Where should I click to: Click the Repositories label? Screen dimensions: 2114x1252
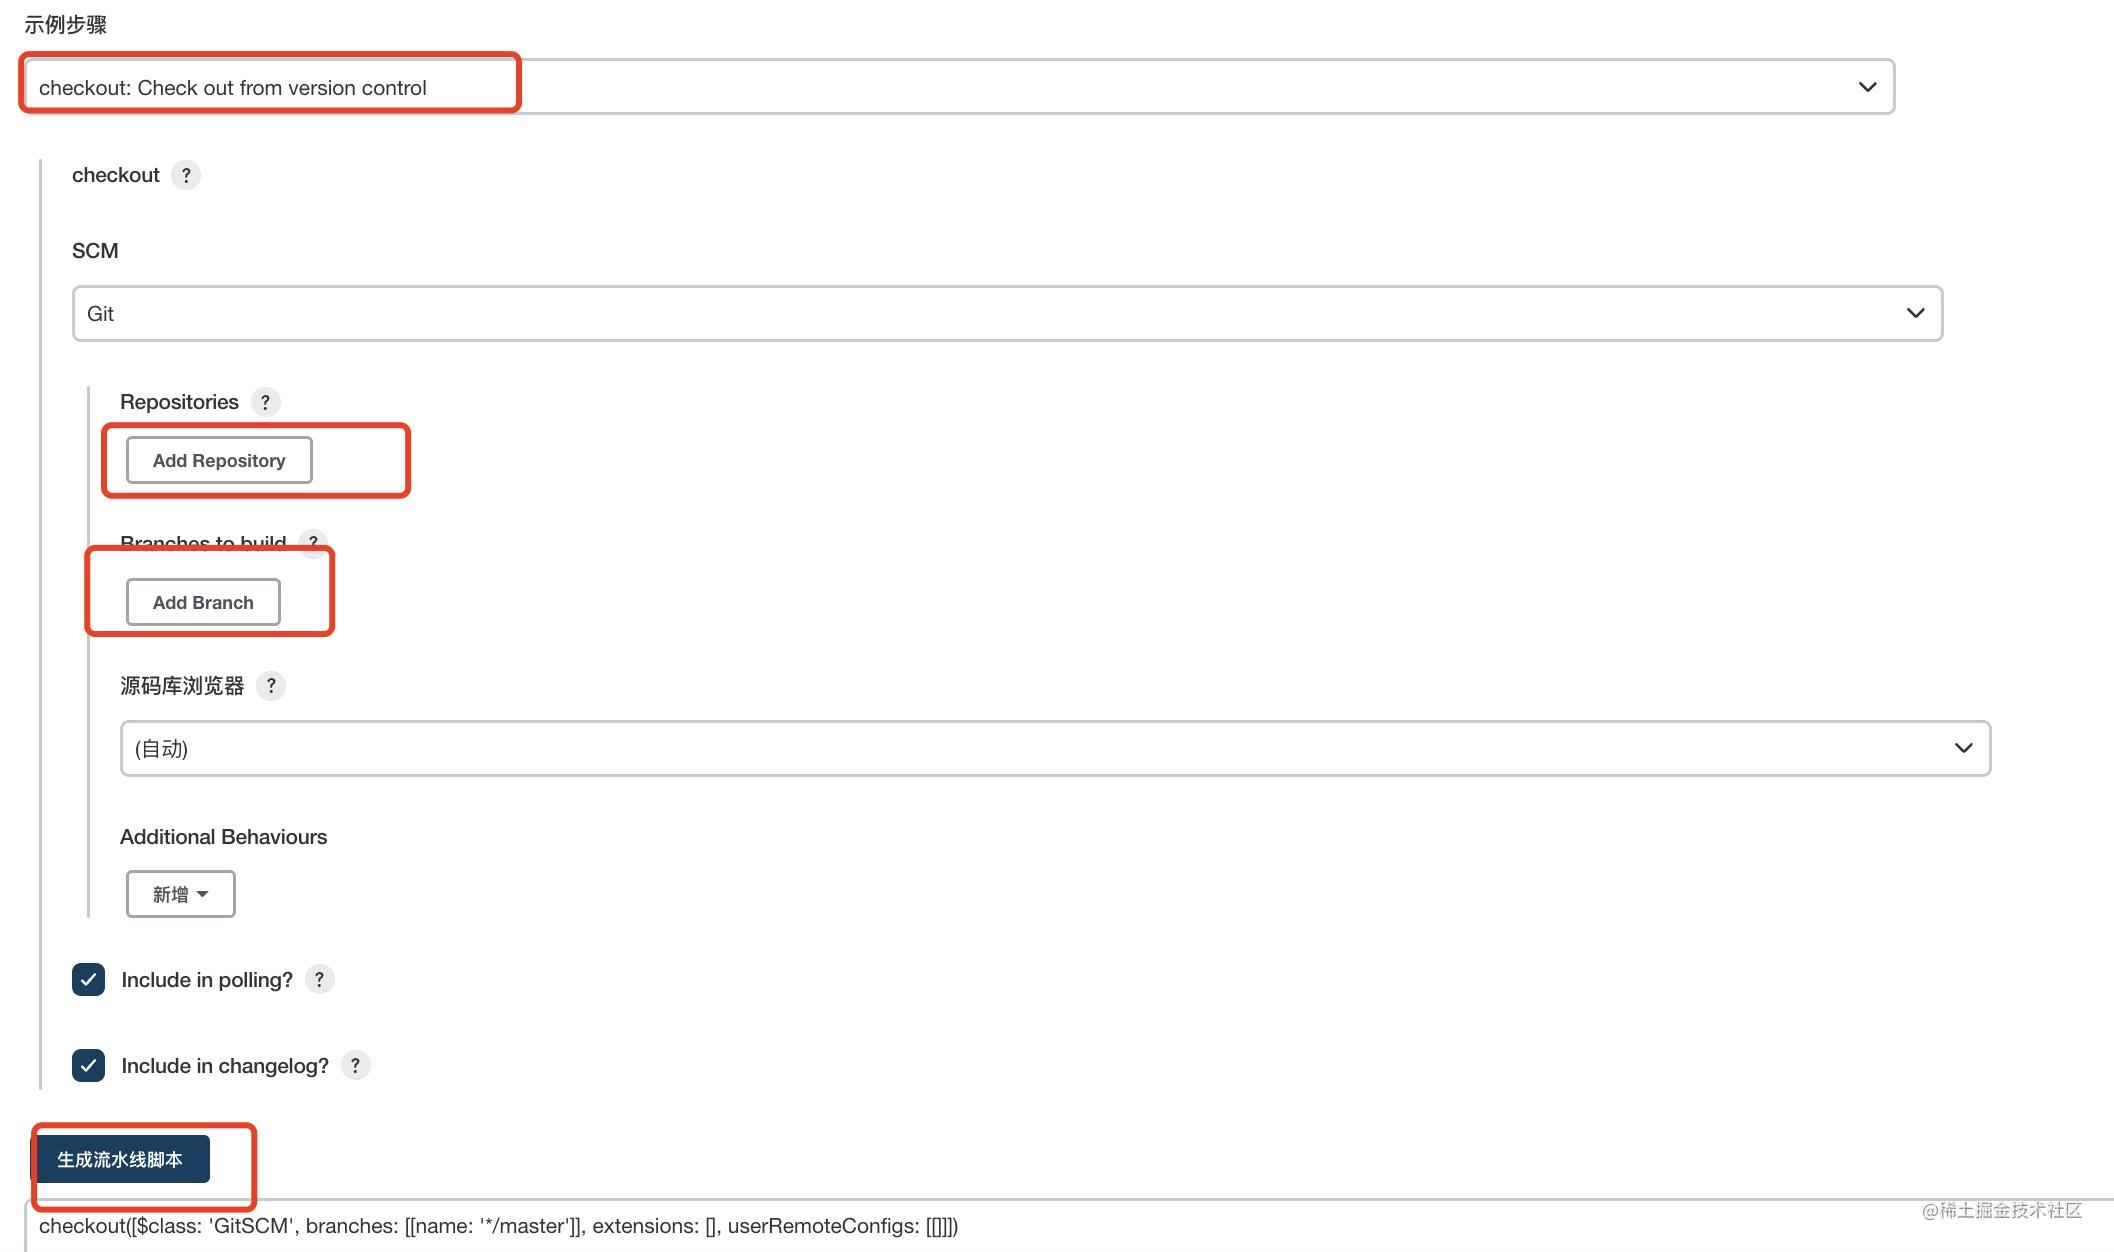(x=179, y=402)
